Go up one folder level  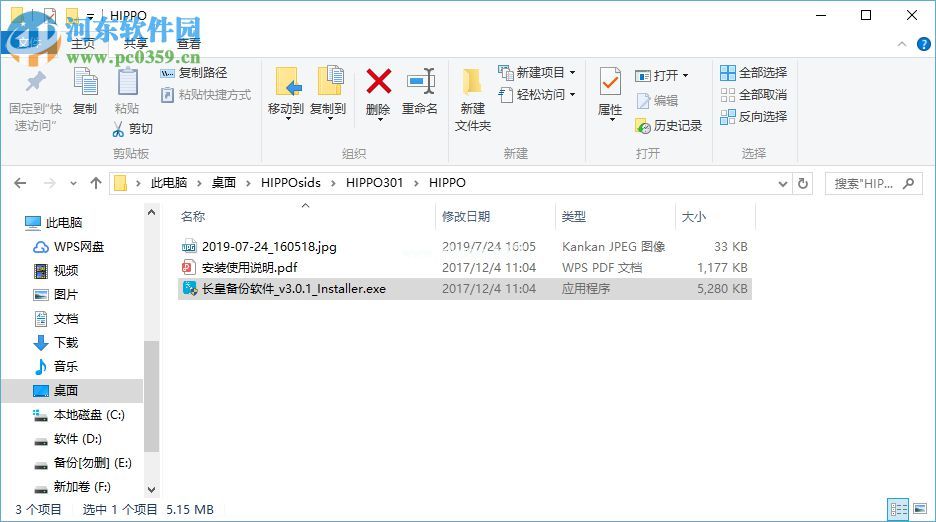click(x=96, y=183)
